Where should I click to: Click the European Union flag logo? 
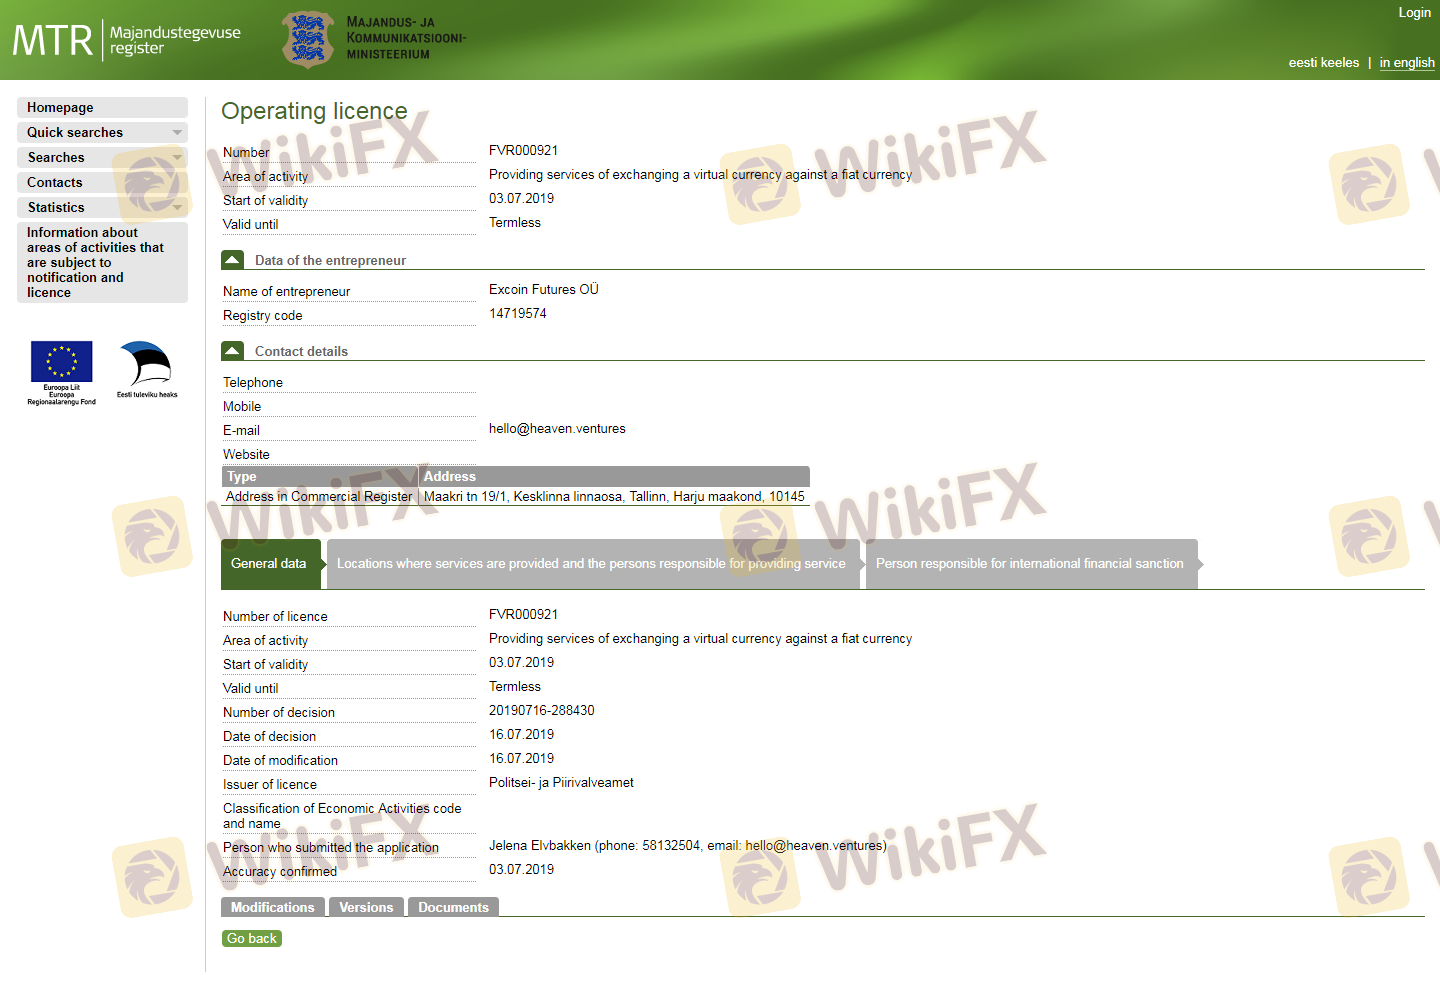(x=61, y=362)
